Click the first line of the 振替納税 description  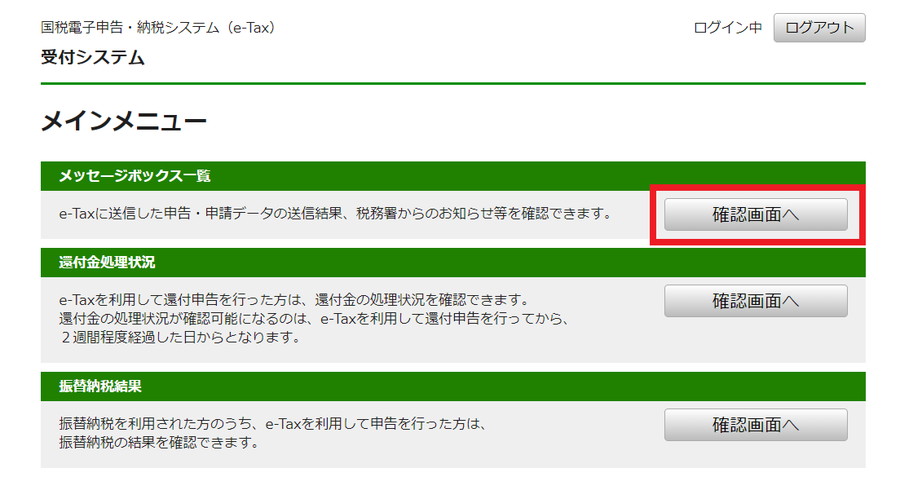pyautogui.click(x=273, y=424)
